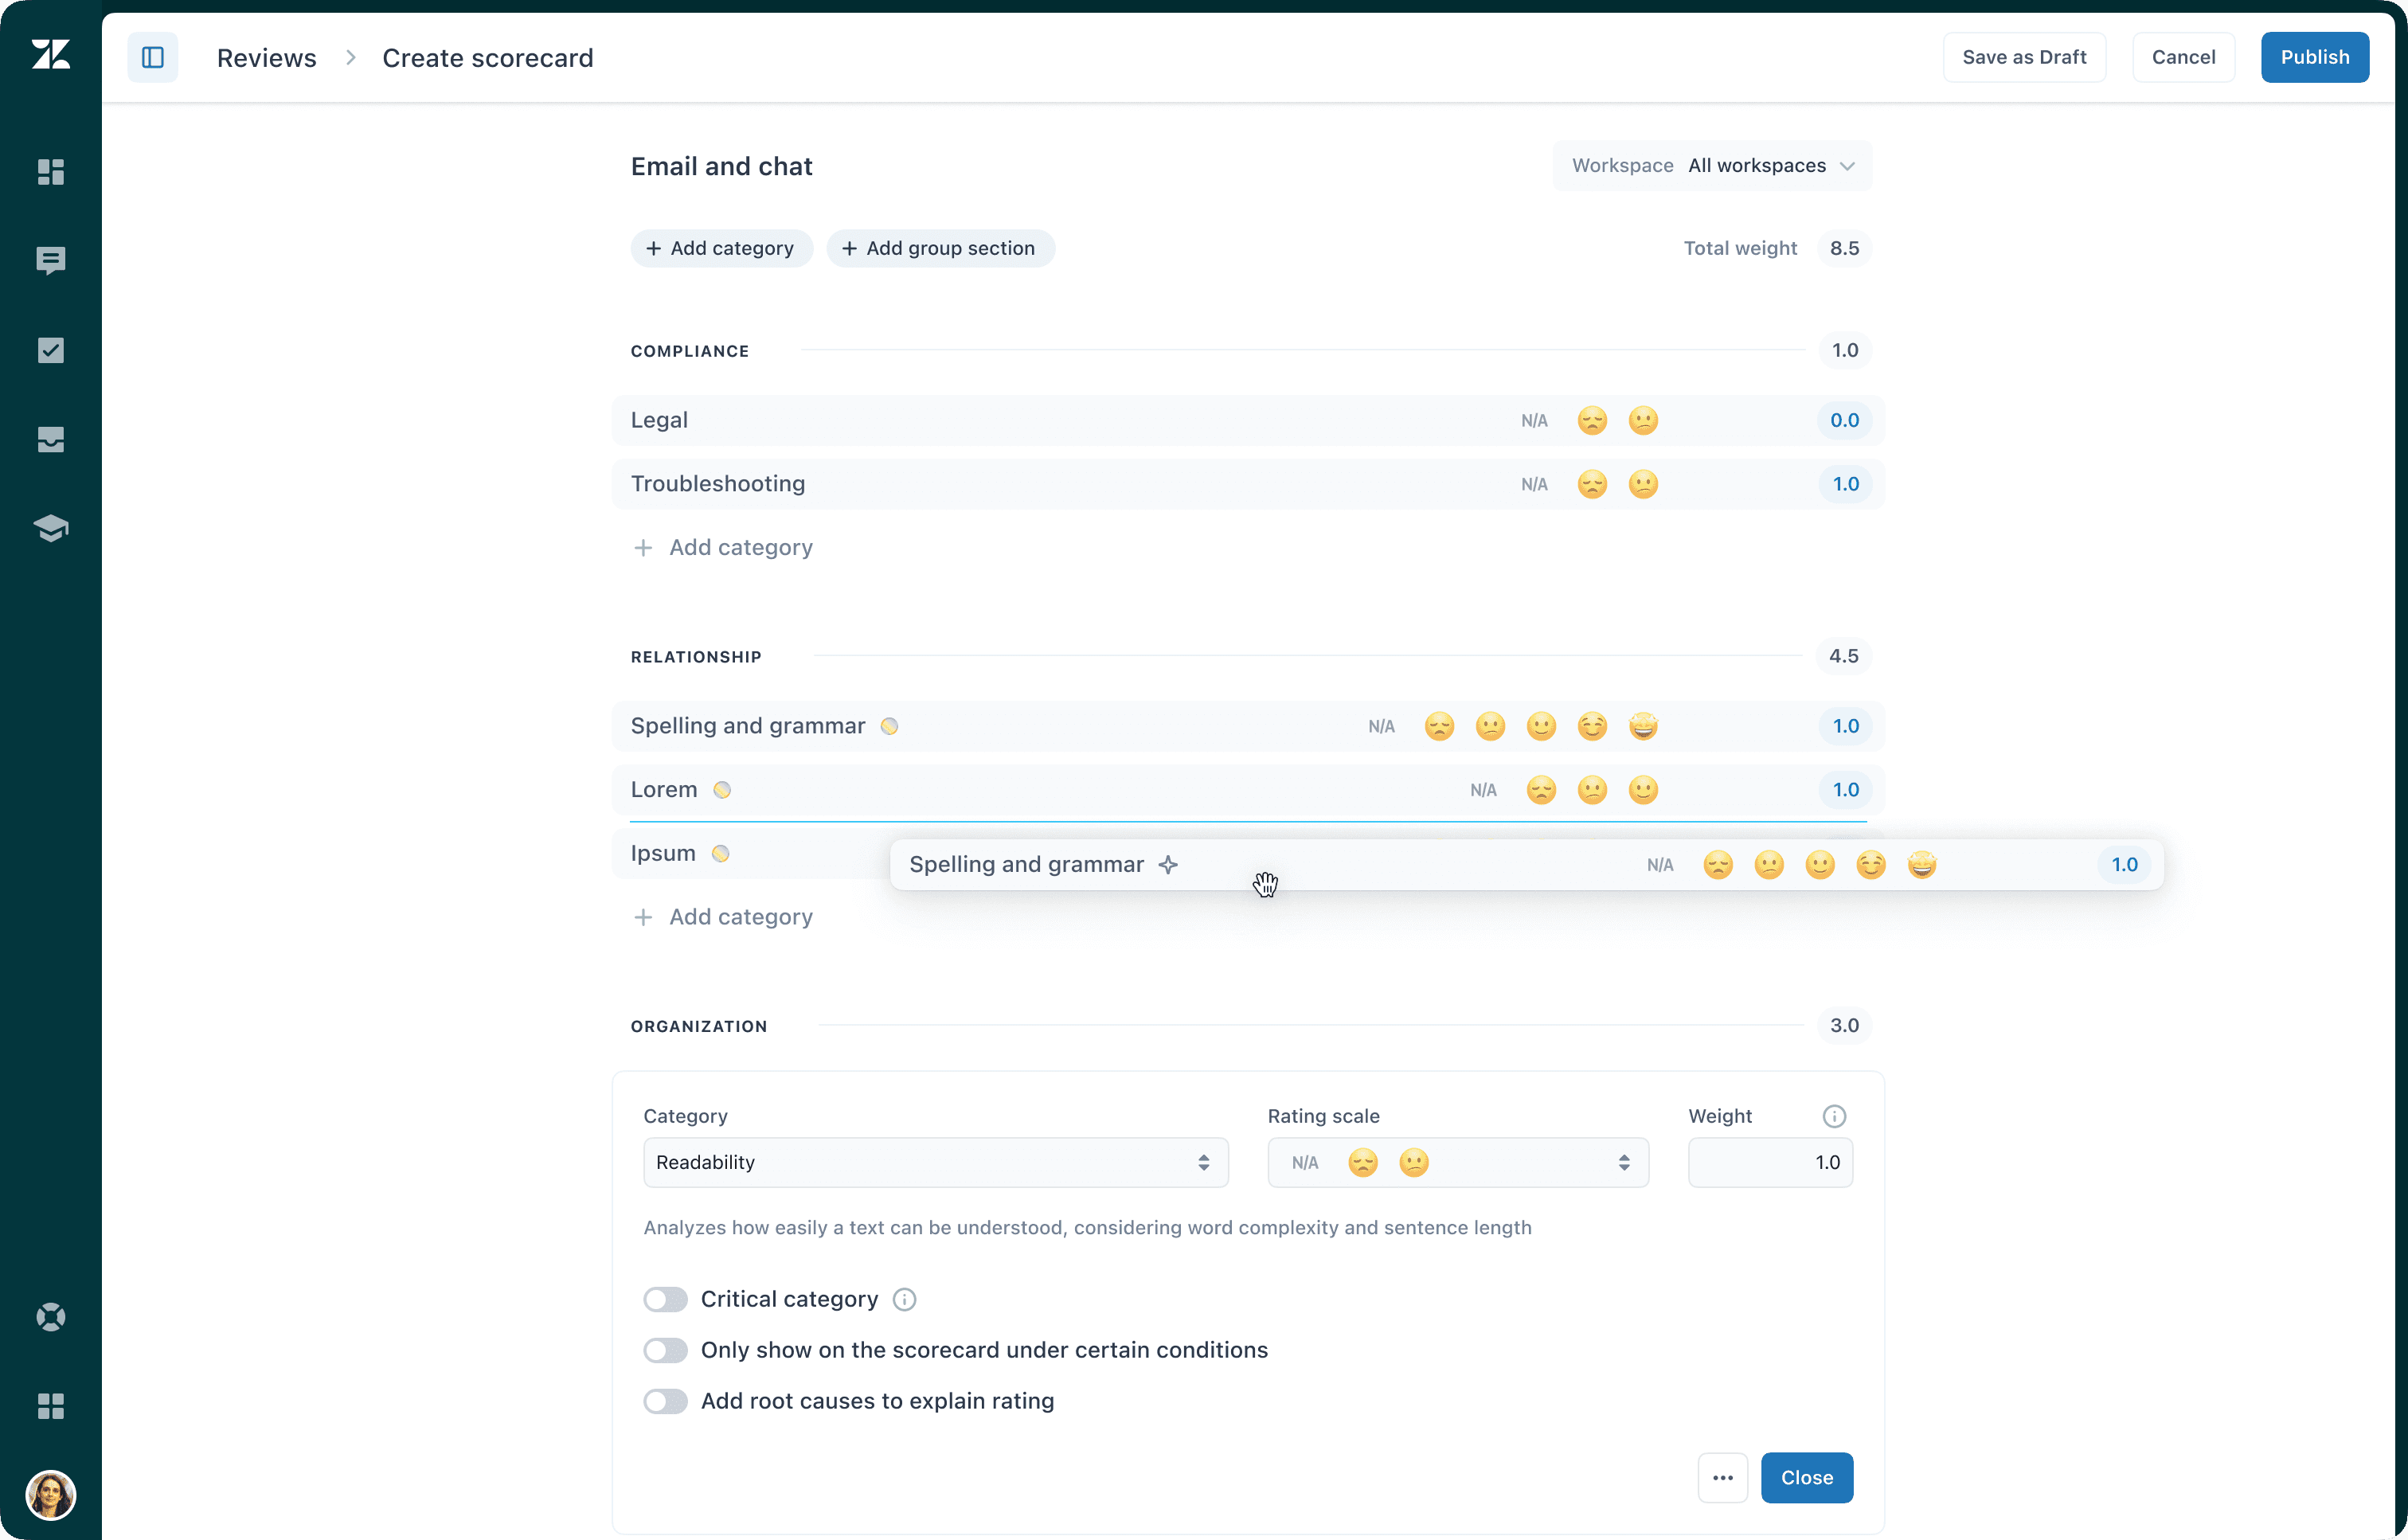Viewport: 2408px width, 1540px height.
Task: Click the Critical category info icon
Action: click(x=904, y=1299)
